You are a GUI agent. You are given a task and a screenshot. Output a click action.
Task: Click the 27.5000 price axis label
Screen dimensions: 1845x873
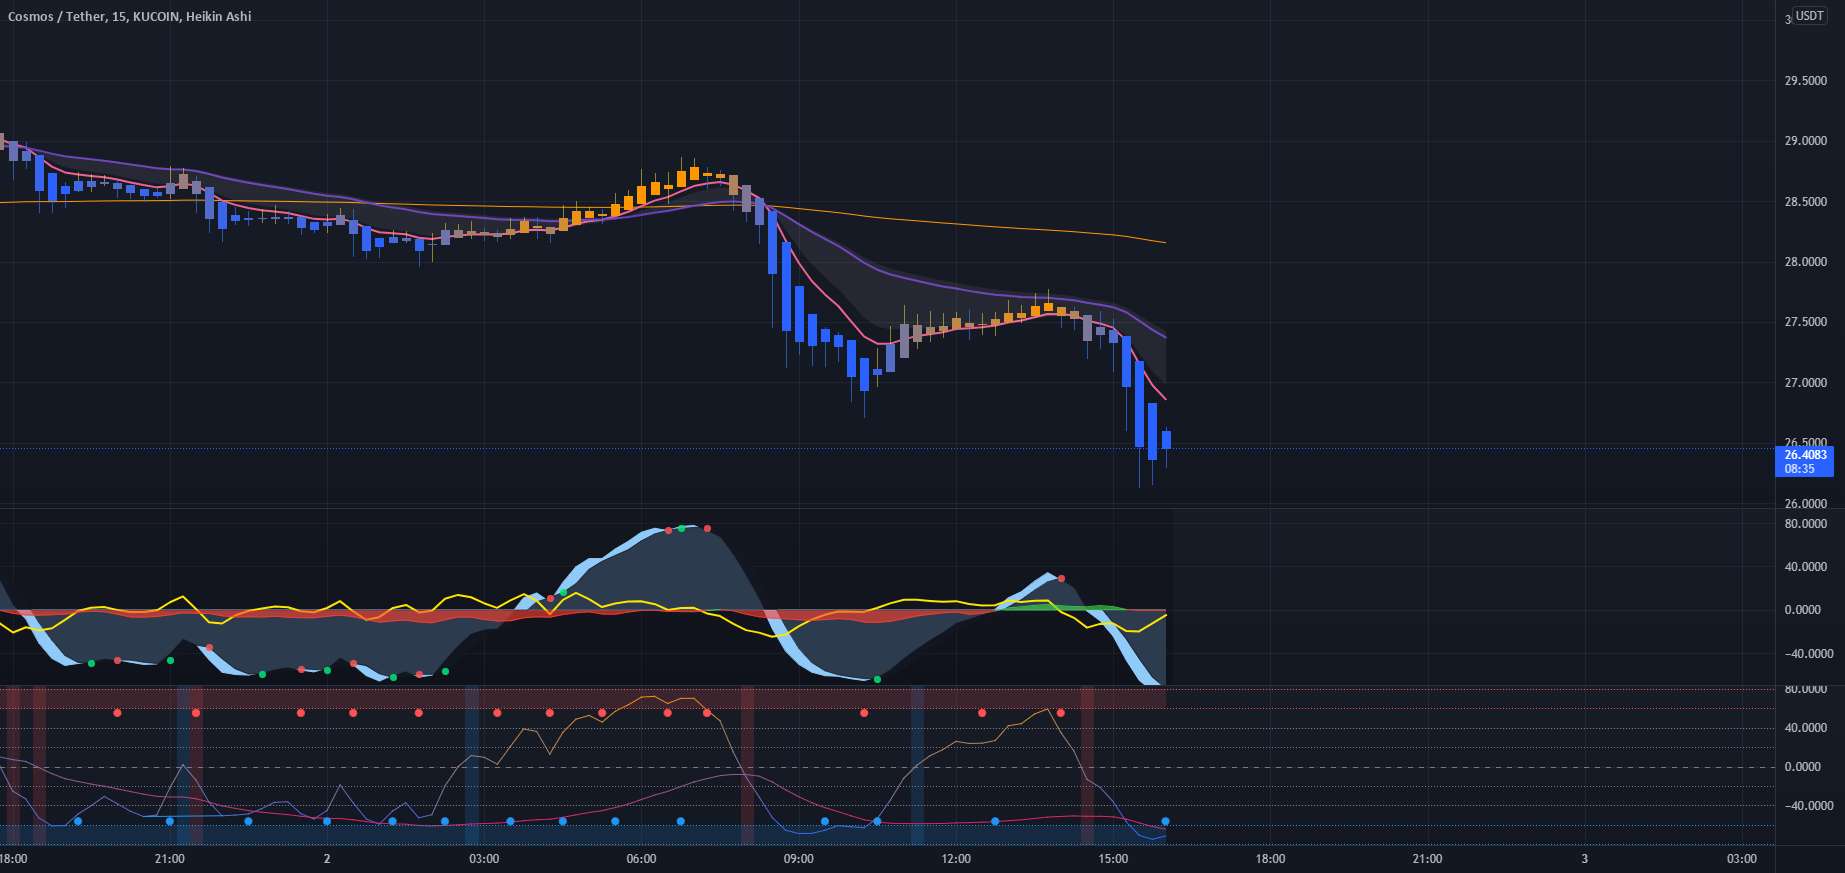tap(1805, 322)
